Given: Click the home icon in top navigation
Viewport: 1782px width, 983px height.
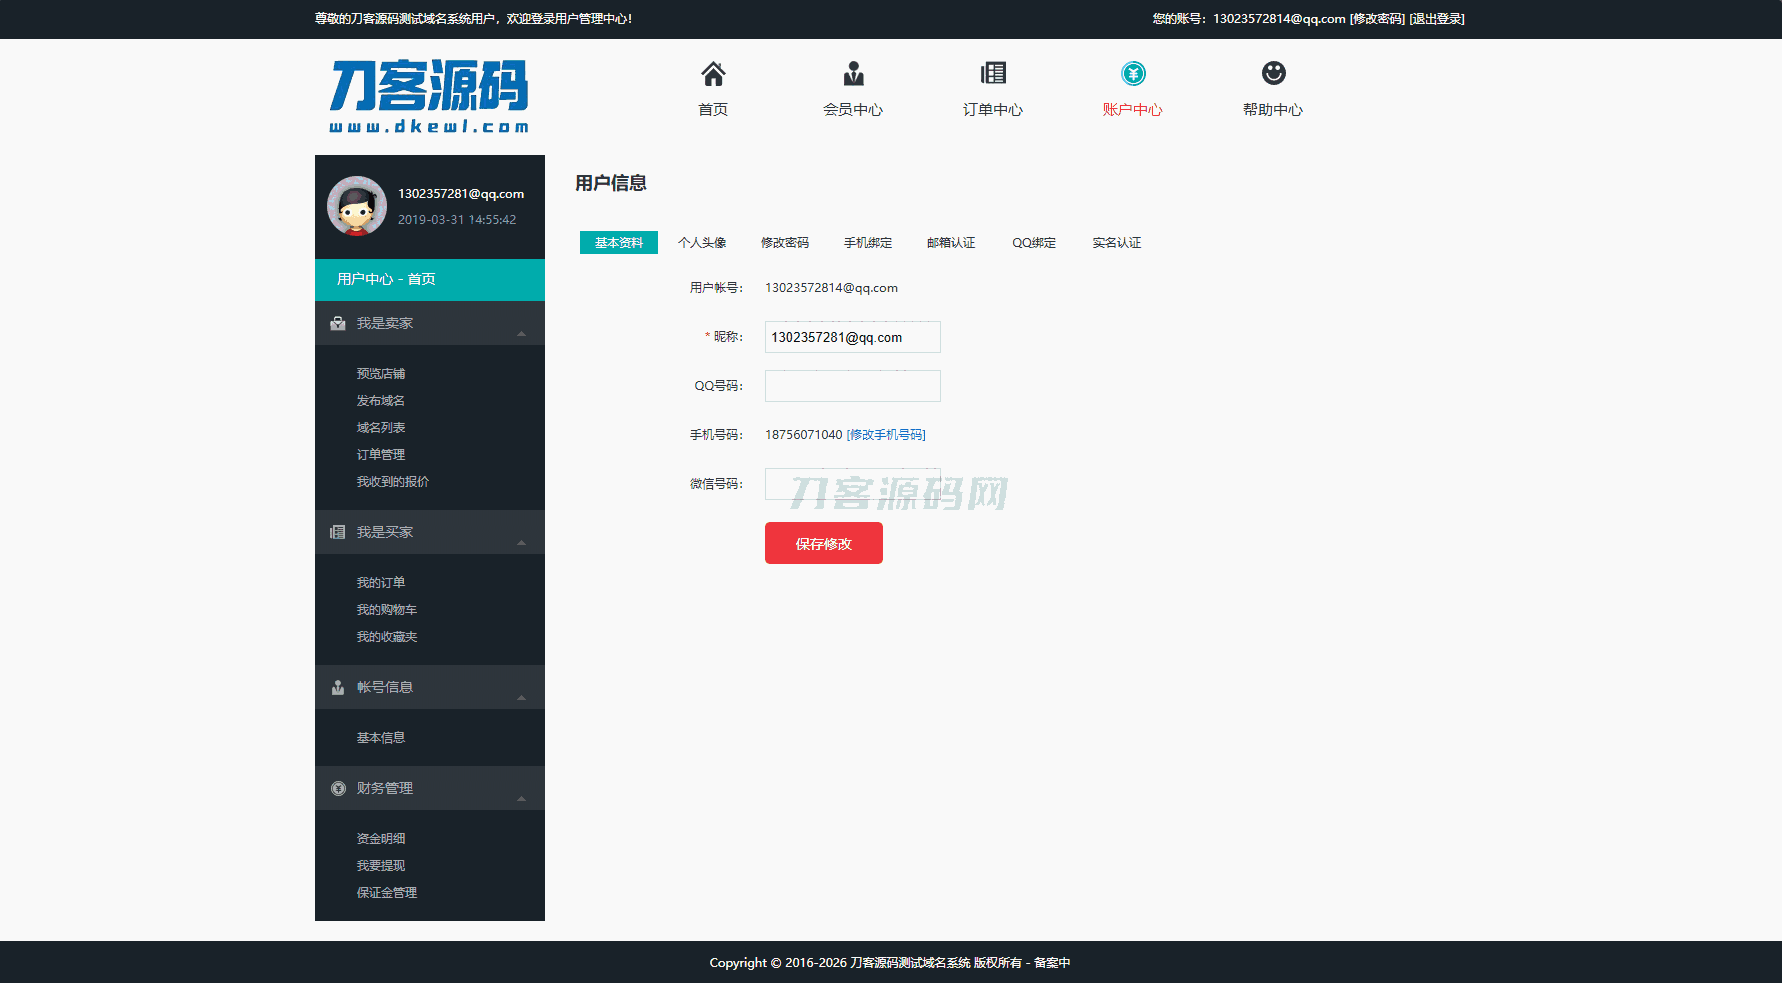Looking at the screenshot, I should (713, 74).
